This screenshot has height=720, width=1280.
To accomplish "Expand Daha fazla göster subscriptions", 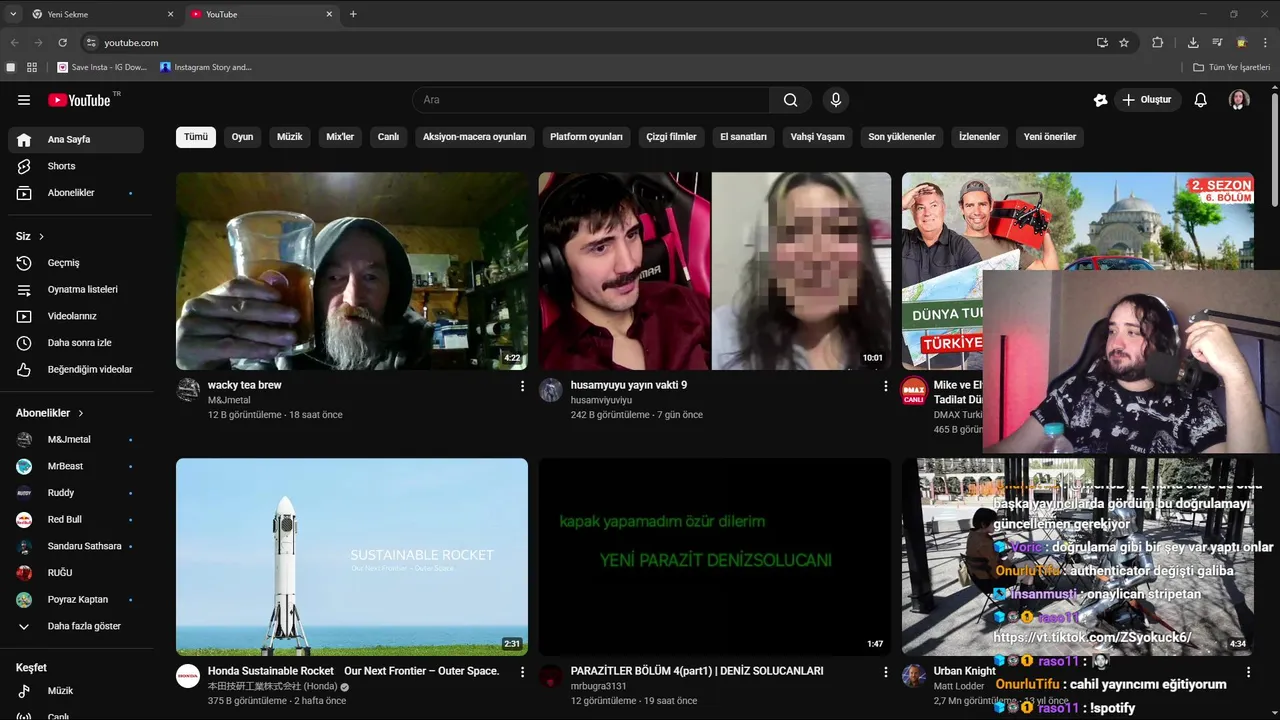I will tap(76, 626).
